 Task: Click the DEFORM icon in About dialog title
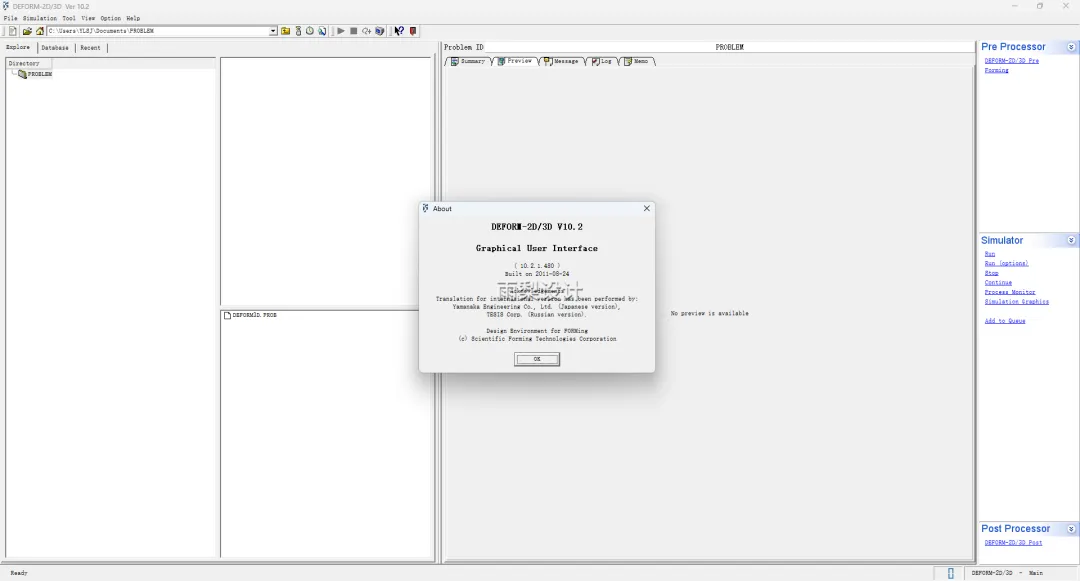click(426, 208)
